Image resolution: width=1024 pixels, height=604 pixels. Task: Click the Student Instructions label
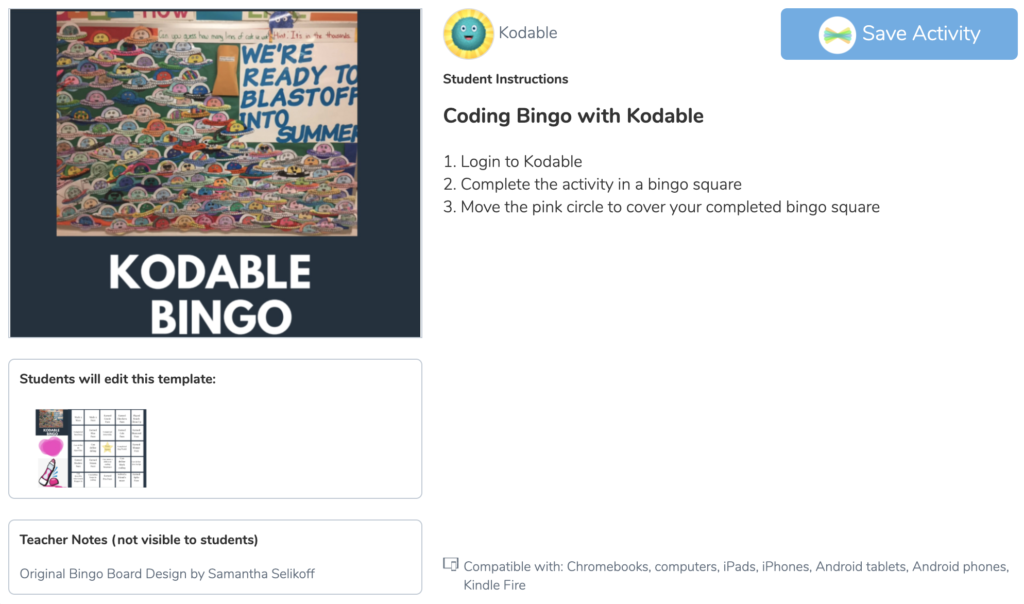(x=505, y=79)
